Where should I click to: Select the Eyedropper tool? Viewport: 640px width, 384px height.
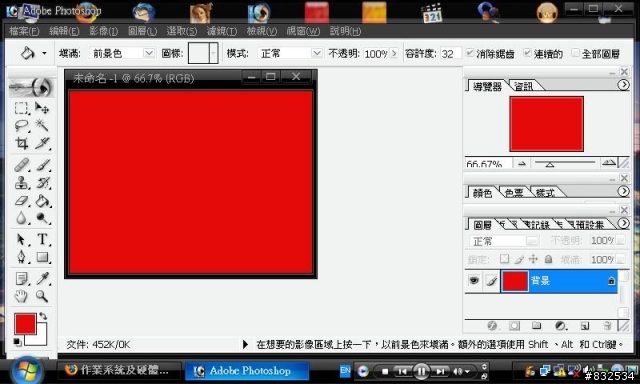click(x=42, y=278)
